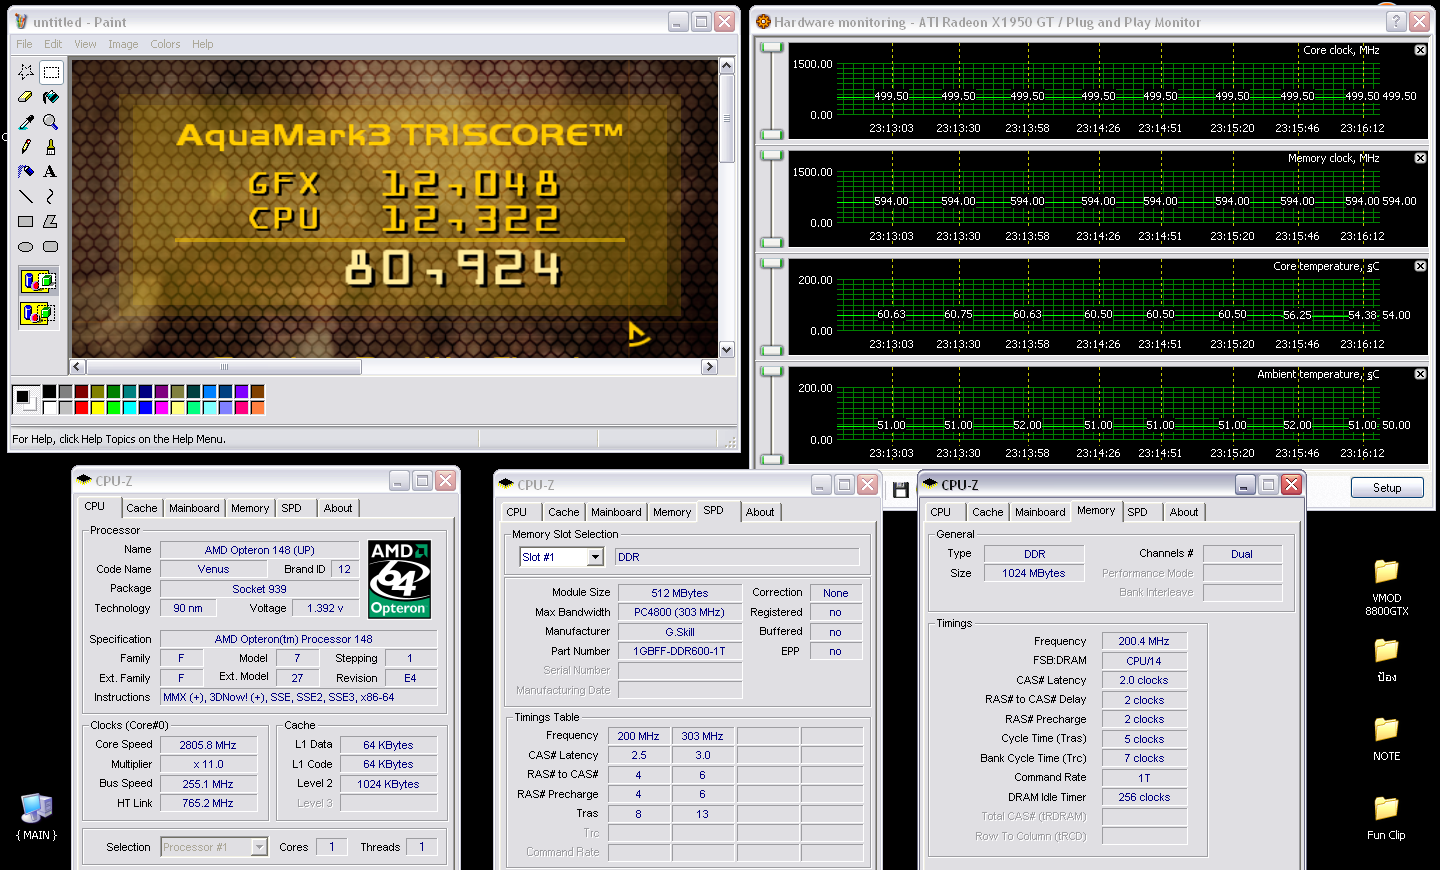Click Paint canvas vertical scrollbar up arrow

[x=727, y=66]
